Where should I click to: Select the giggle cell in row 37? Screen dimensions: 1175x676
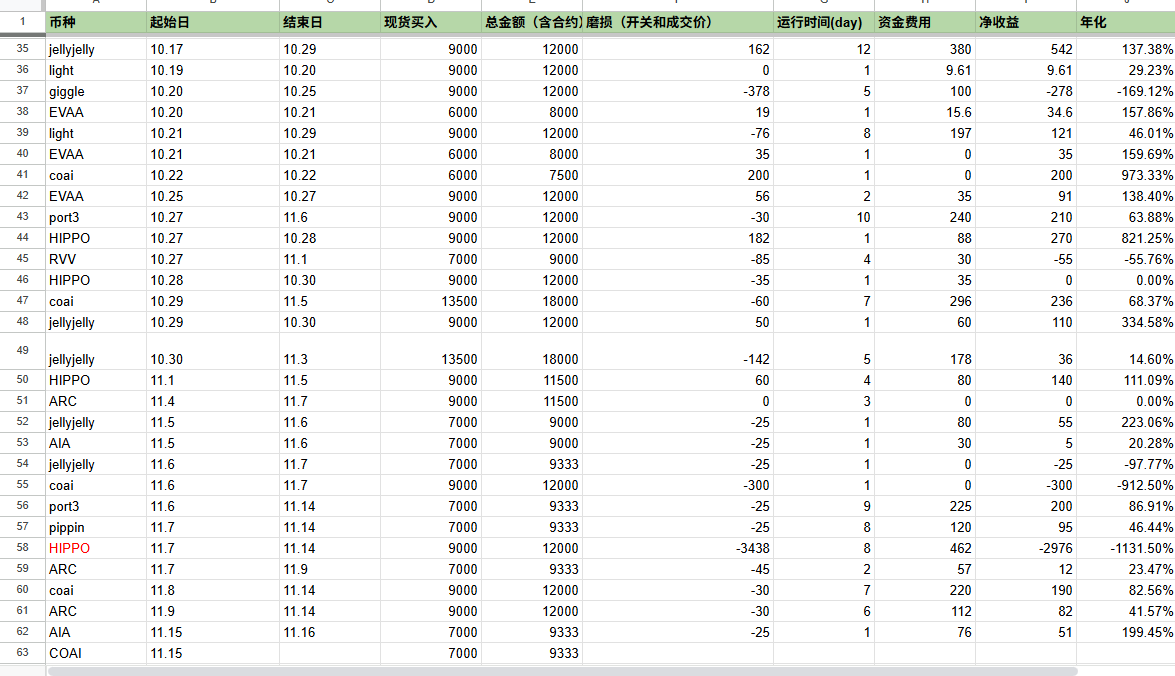(96, 91)
